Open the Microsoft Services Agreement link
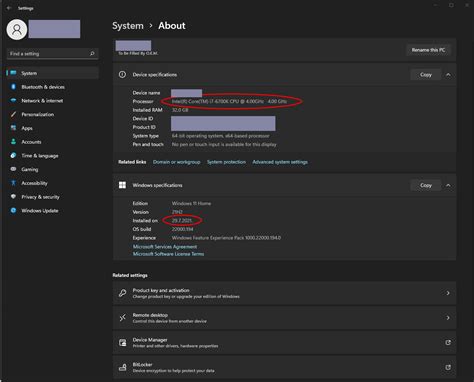This screenshot has width=474, height=382. (165, 247)
